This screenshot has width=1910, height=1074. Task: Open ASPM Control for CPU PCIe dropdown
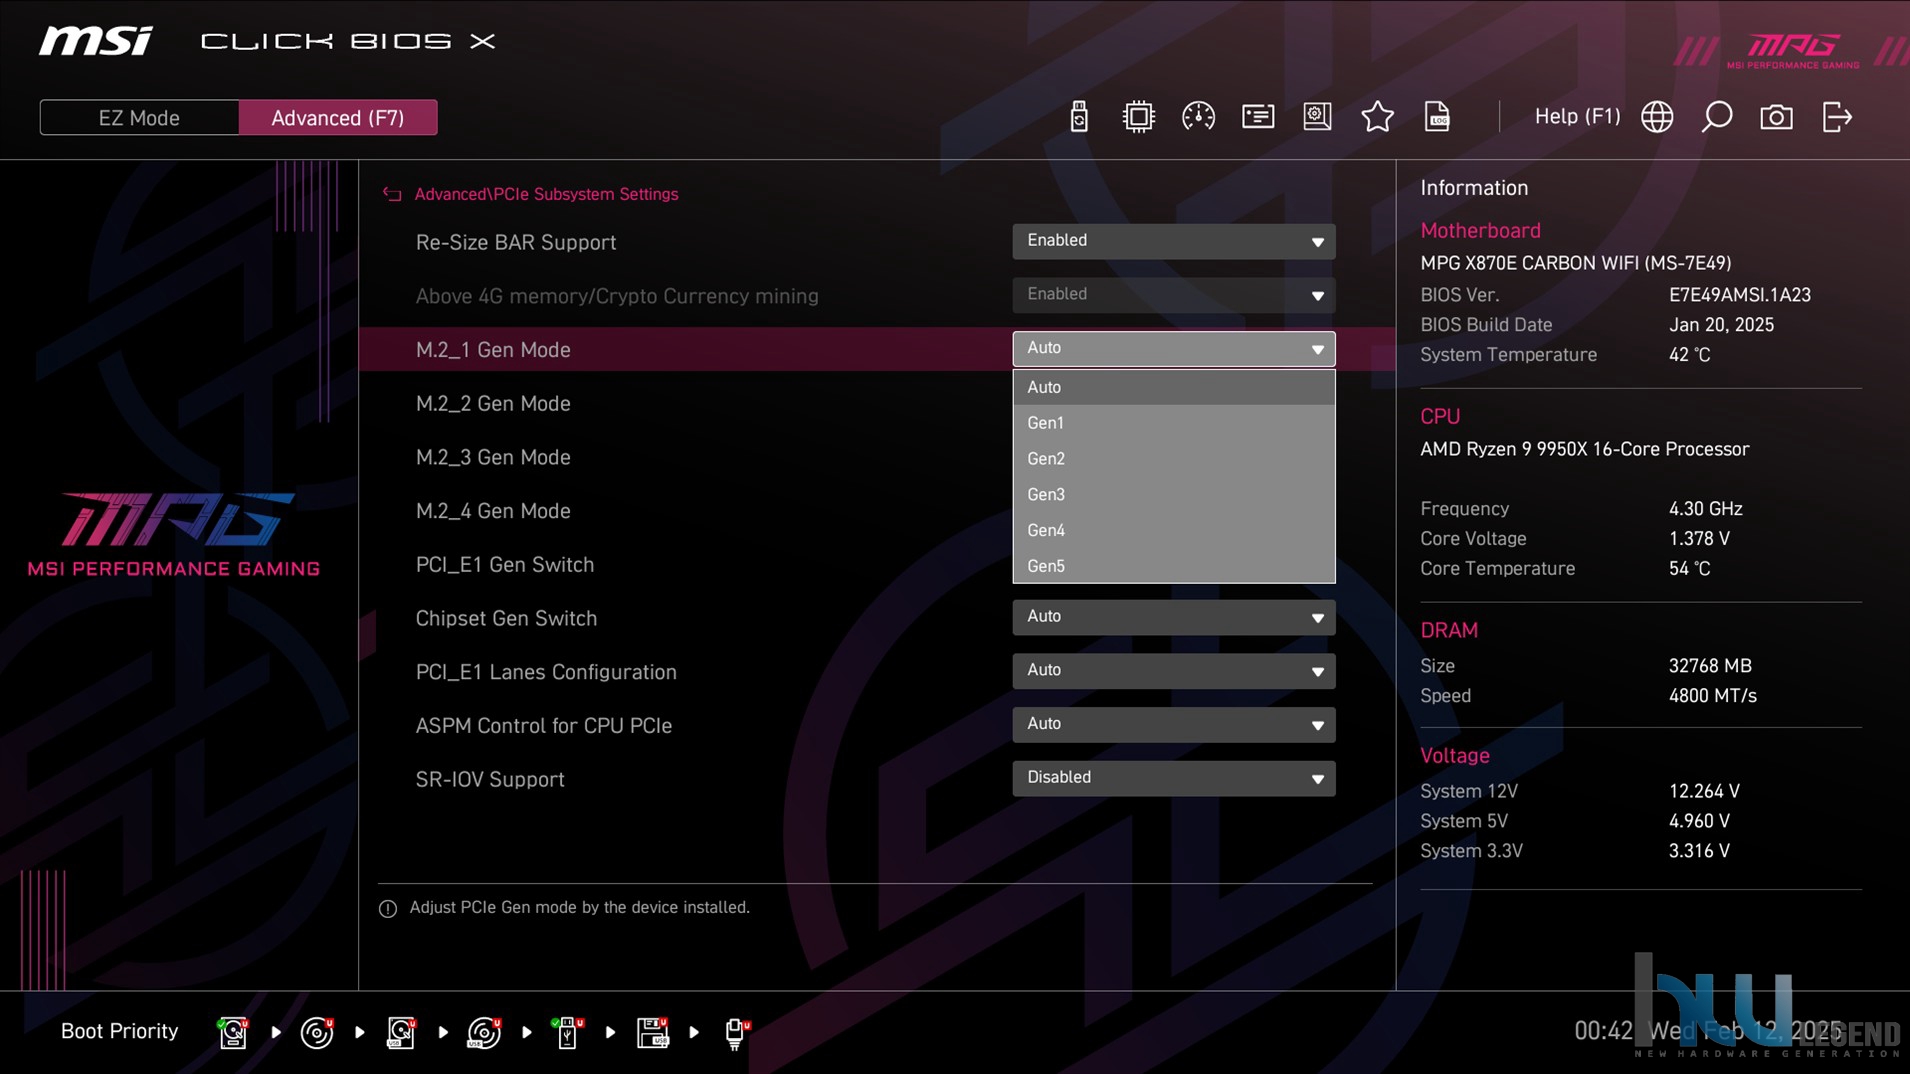(x=1173, y=725)
